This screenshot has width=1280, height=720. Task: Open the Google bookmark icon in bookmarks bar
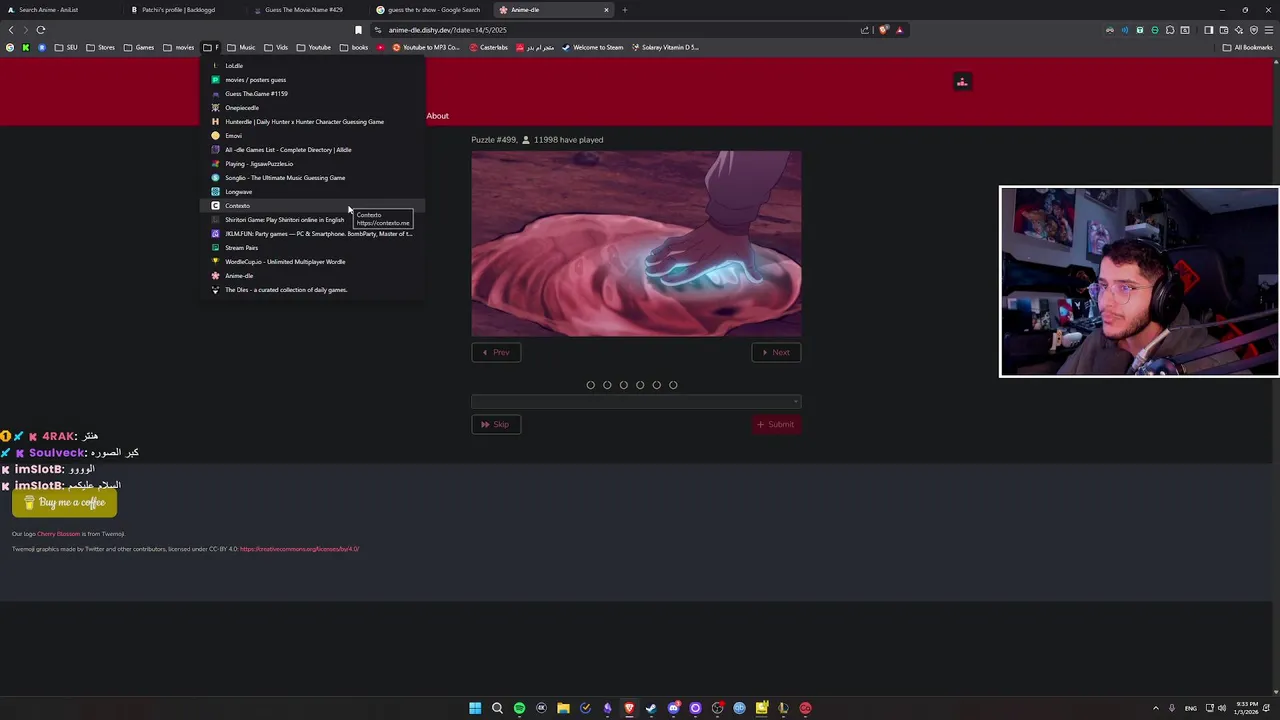pyautogui.click(x=10, y=47)
